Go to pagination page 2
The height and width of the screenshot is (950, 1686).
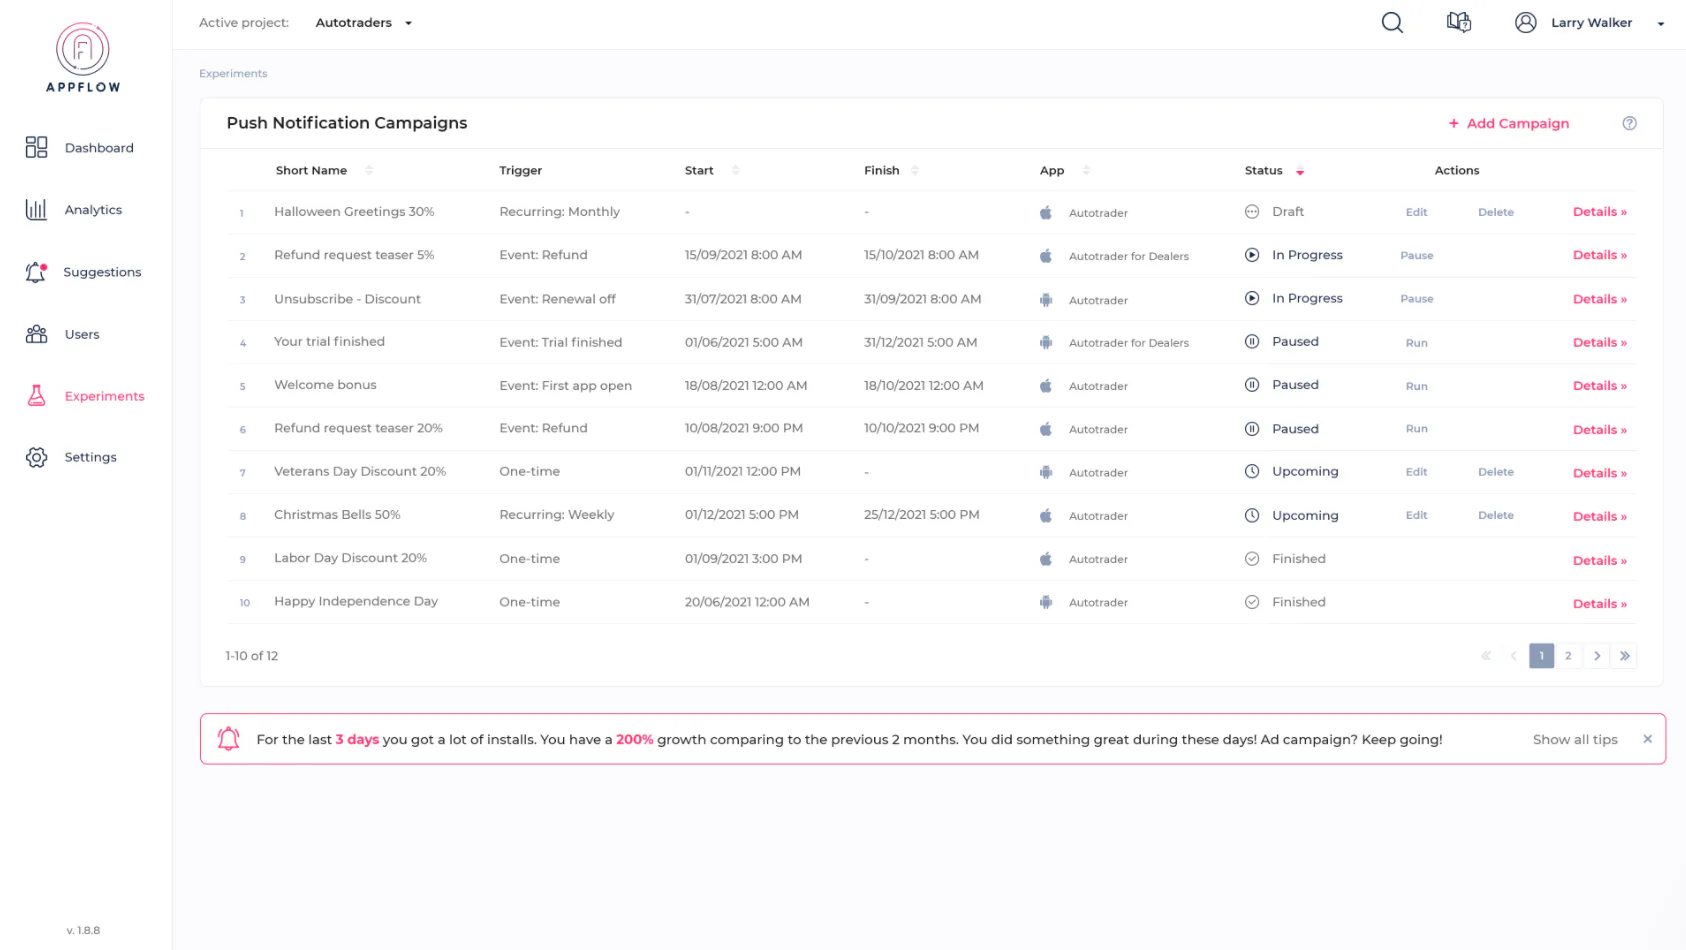(1568, 656)
